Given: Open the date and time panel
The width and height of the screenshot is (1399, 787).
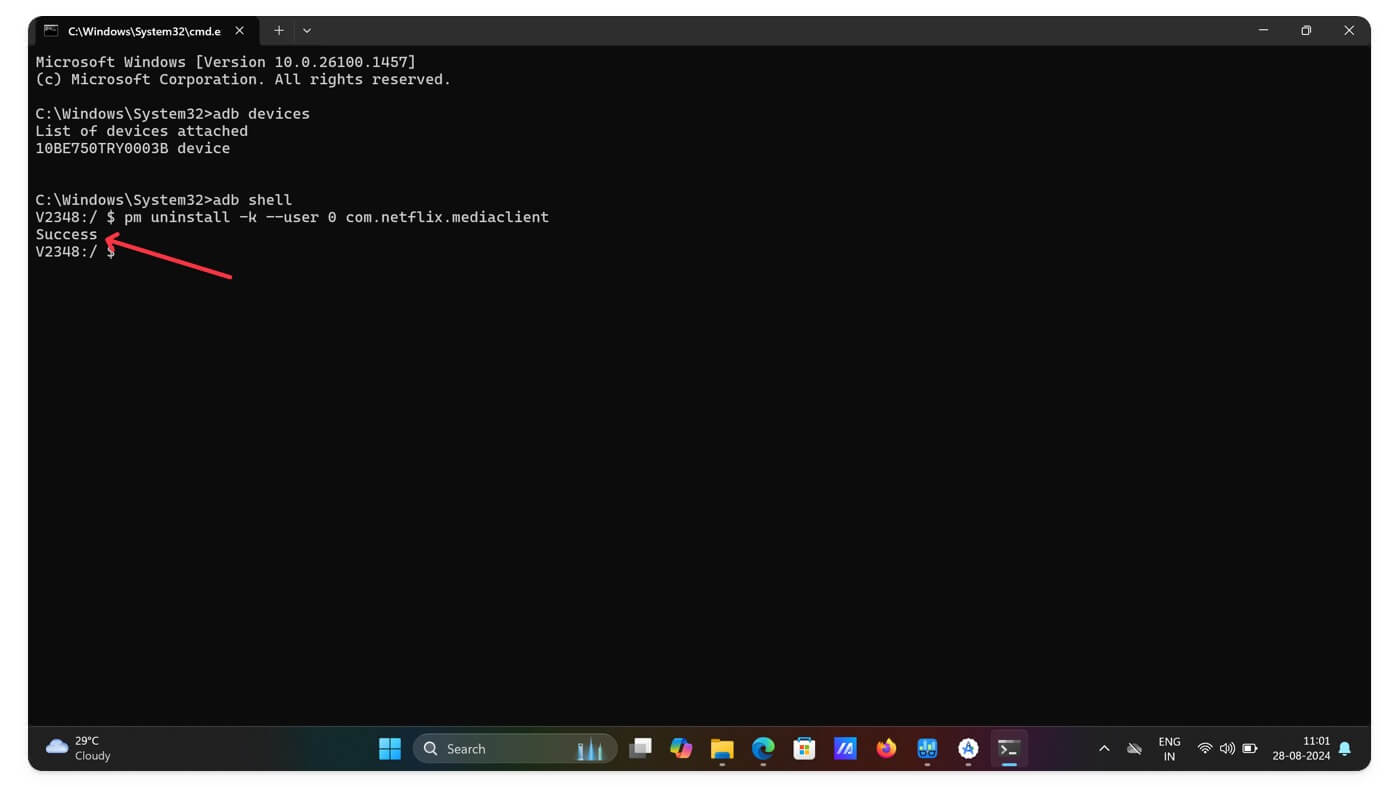Looking at the screenshot, I should [1301, 749].
